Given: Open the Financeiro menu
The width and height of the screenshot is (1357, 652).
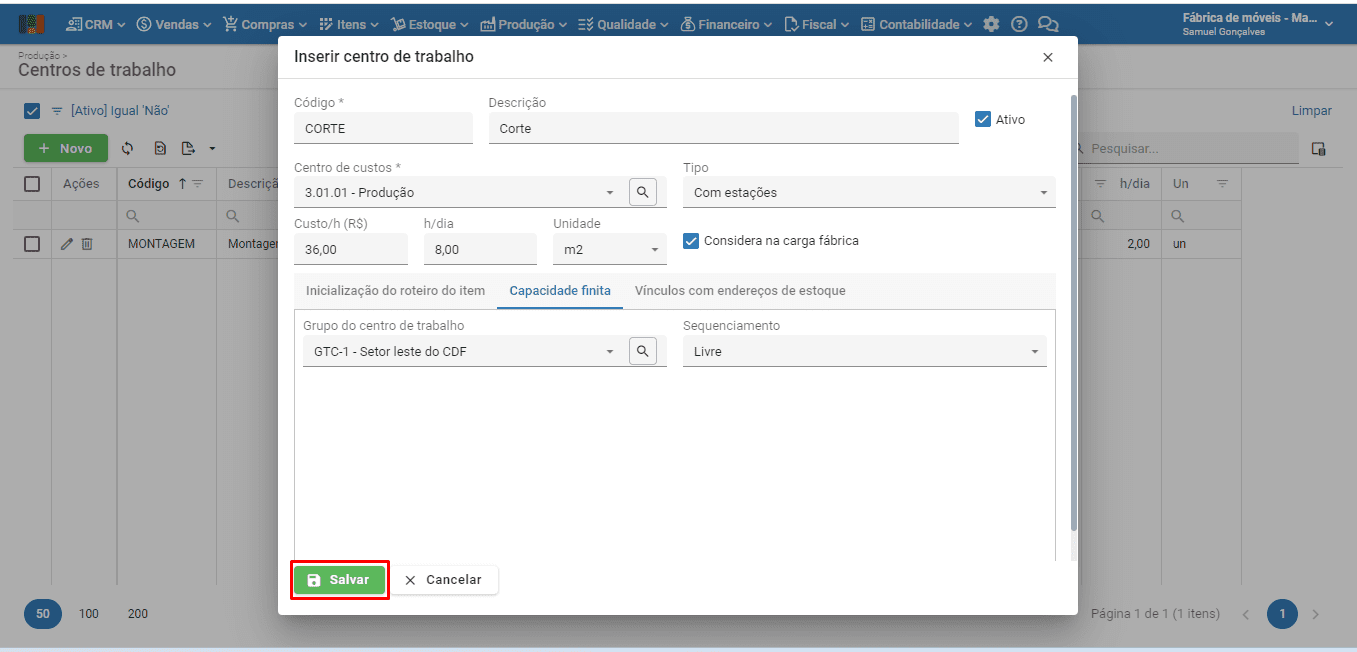Looking at the screenshot, I should (x=725, y=24).
